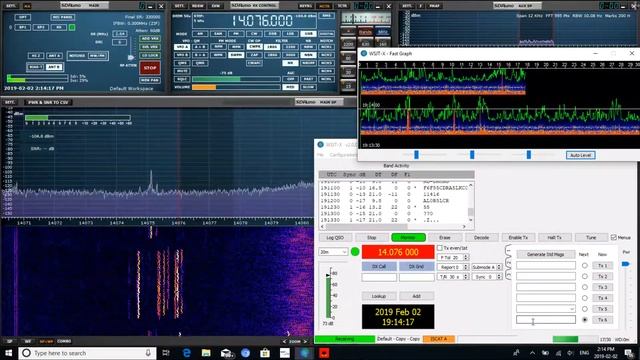The width and height of the screenshot is (640, 360).
Task: Select the Next radio button for Tx 1
Action: [x=584, y=266]
